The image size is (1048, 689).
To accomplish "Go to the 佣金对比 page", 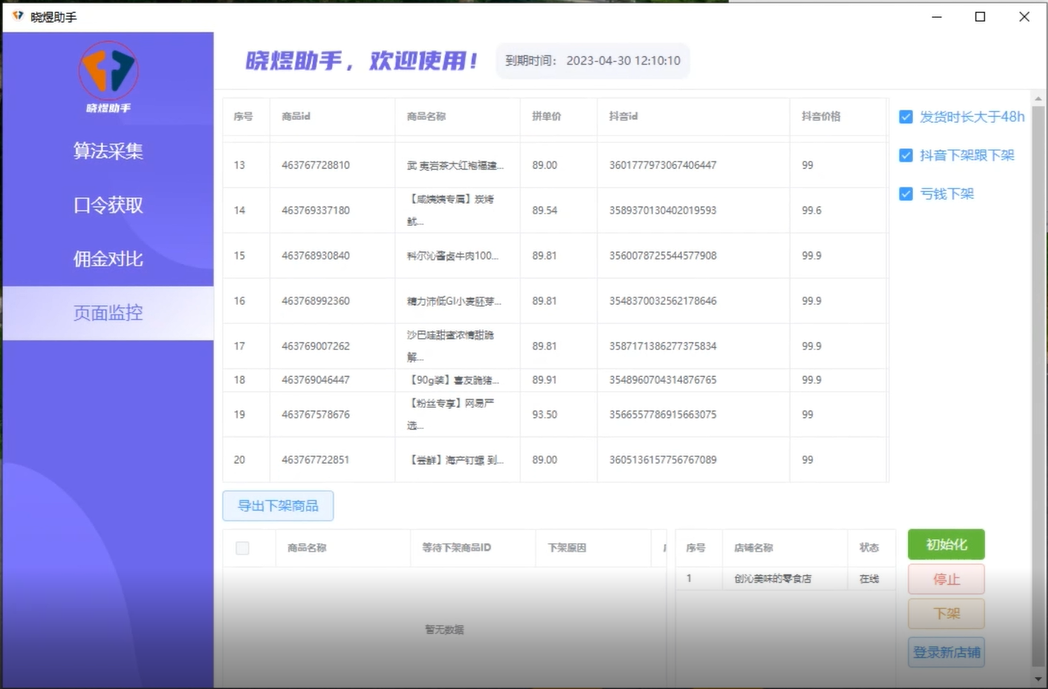I will [108, 259].
